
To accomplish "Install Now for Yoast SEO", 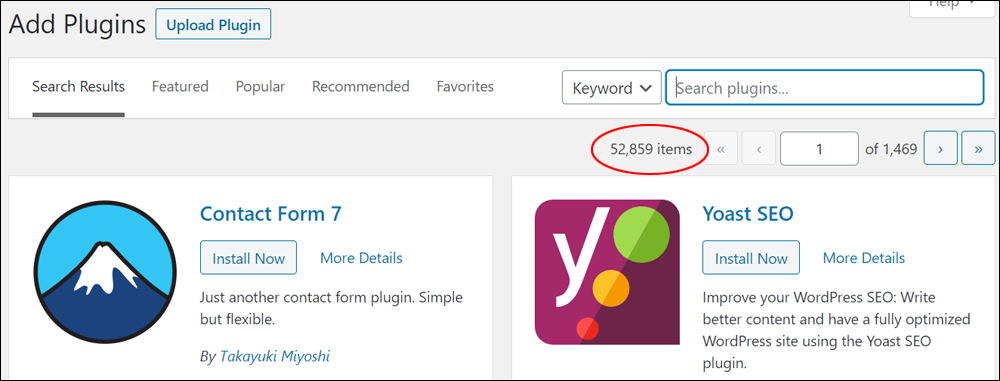I will click(751, 258).
